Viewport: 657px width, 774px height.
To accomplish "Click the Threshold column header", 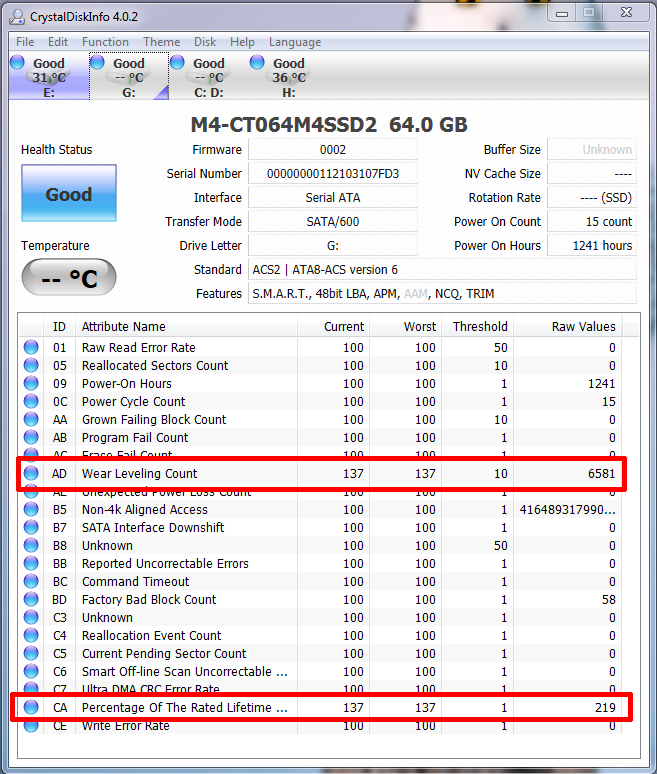I will click(x=477, y=326).
